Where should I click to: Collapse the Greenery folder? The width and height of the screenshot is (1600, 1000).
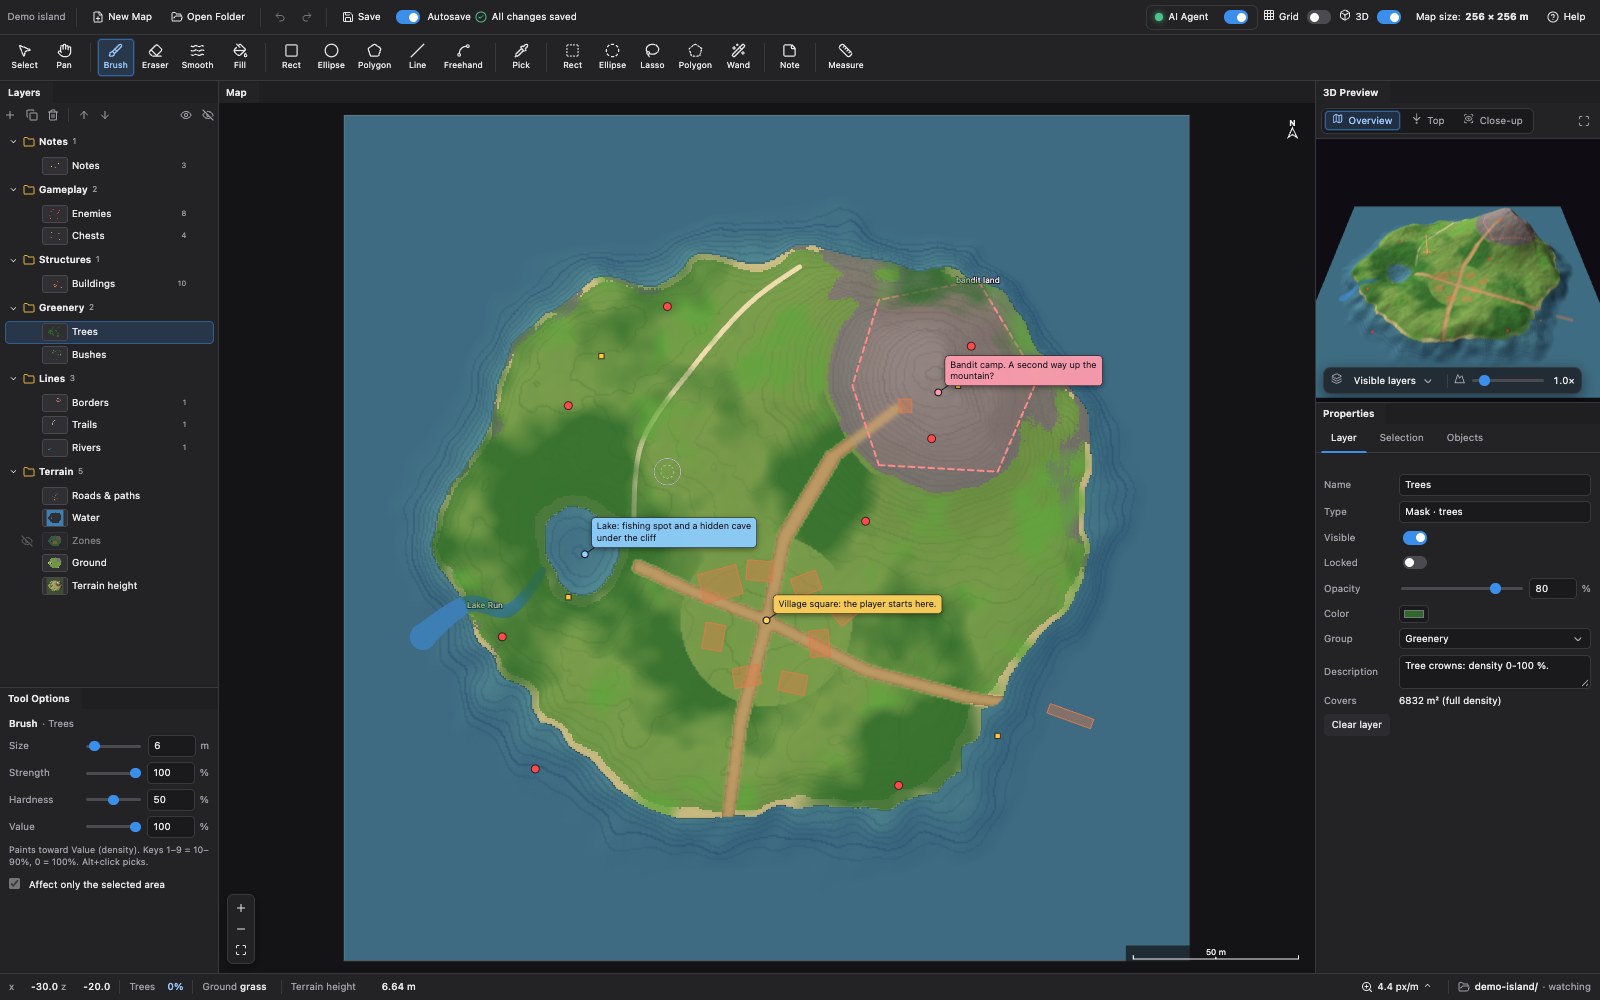[x=13, y=308]
